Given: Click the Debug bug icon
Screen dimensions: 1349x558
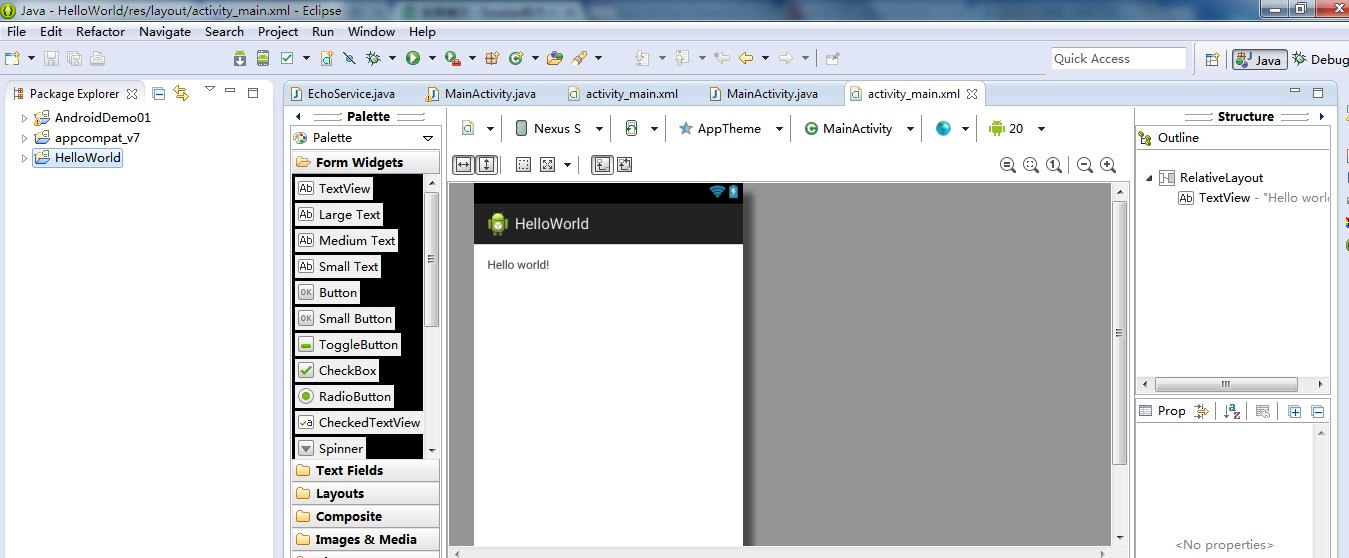Looking at the screenshot, I should pos(373,59).
